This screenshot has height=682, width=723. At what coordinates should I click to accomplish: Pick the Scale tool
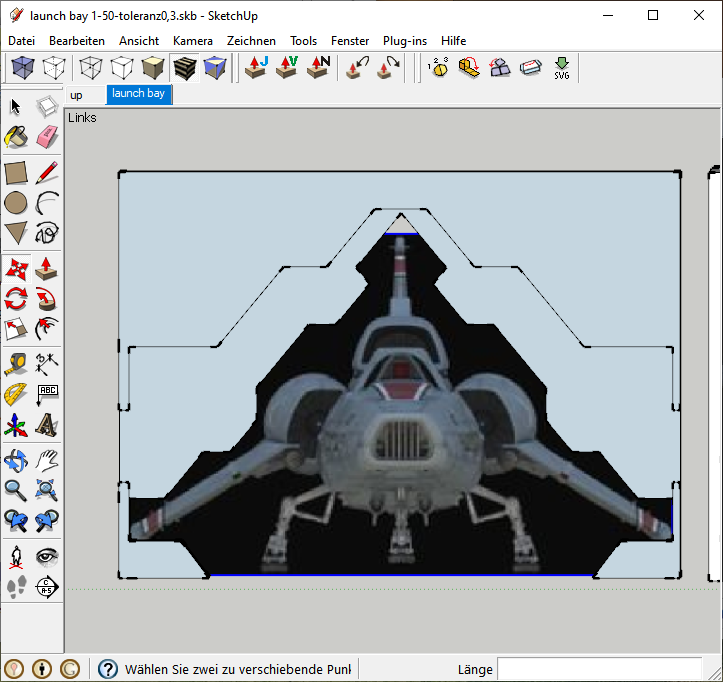pyautogui.click(x=16, y=329)
